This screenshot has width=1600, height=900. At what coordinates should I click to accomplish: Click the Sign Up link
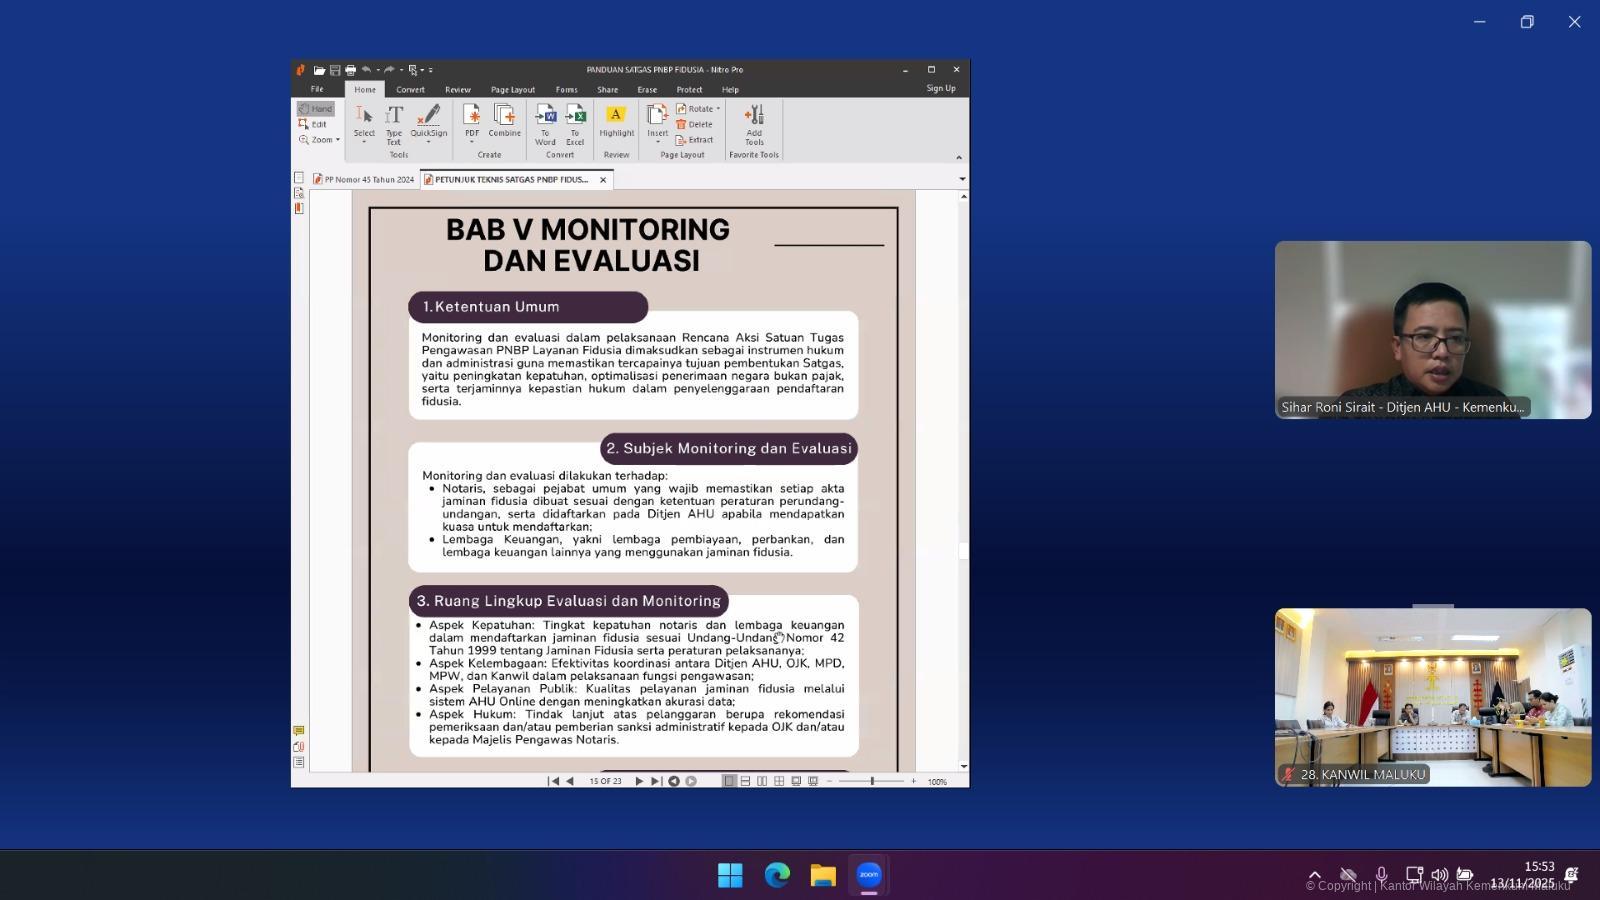[x=940, y=89]
